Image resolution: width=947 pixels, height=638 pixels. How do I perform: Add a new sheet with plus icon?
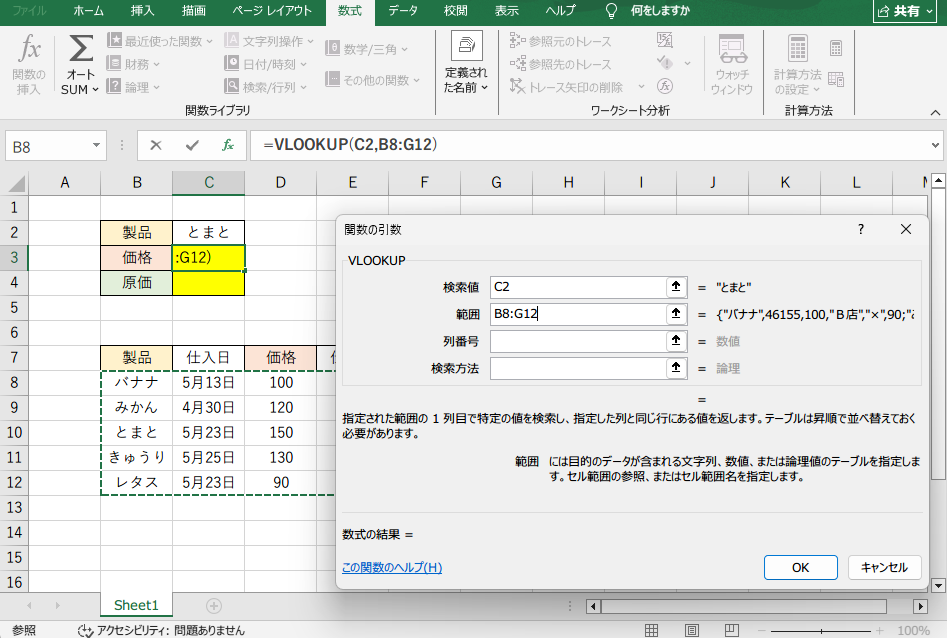213,605
